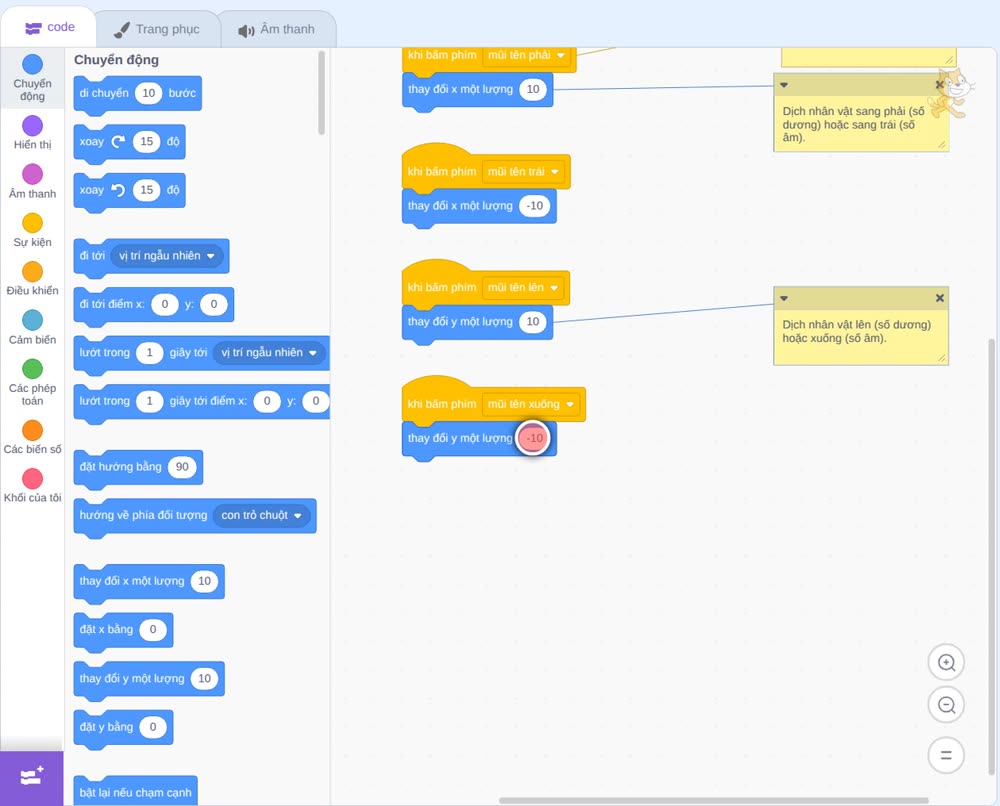Open the Sự kiện block category
Image resolution: width=1000 pixels, height=806 pixels.
pyautogui.click(x=32, y=230)
